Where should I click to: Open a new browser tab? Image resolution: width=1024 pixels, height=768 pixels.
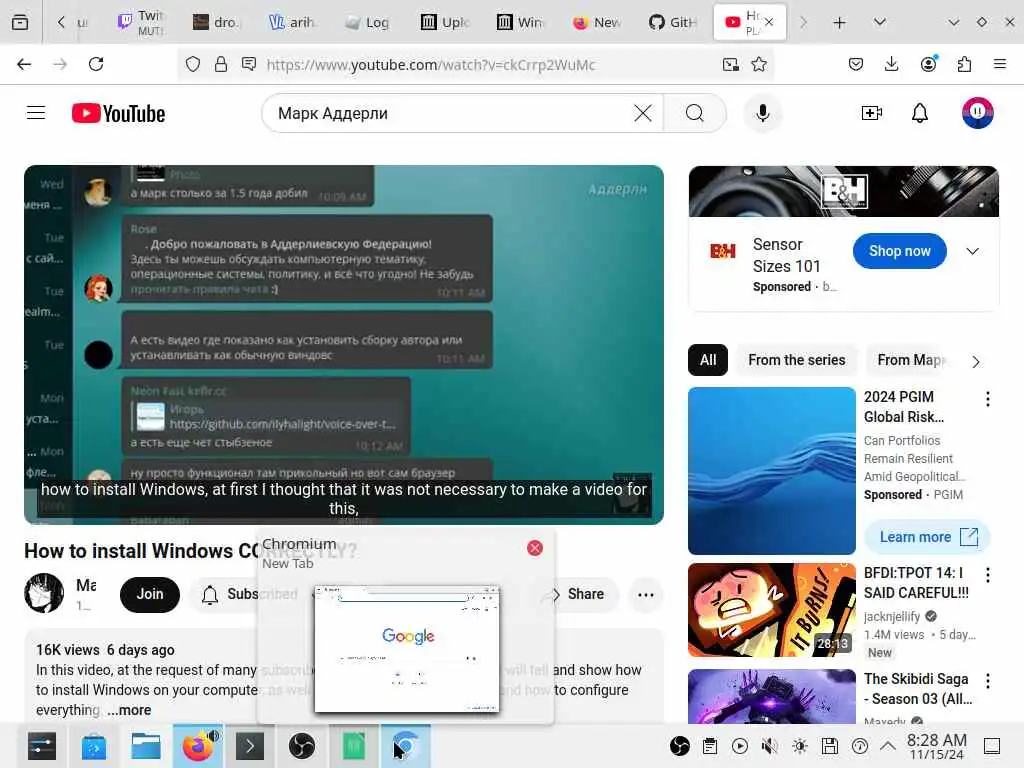click(x=839, y=22)
